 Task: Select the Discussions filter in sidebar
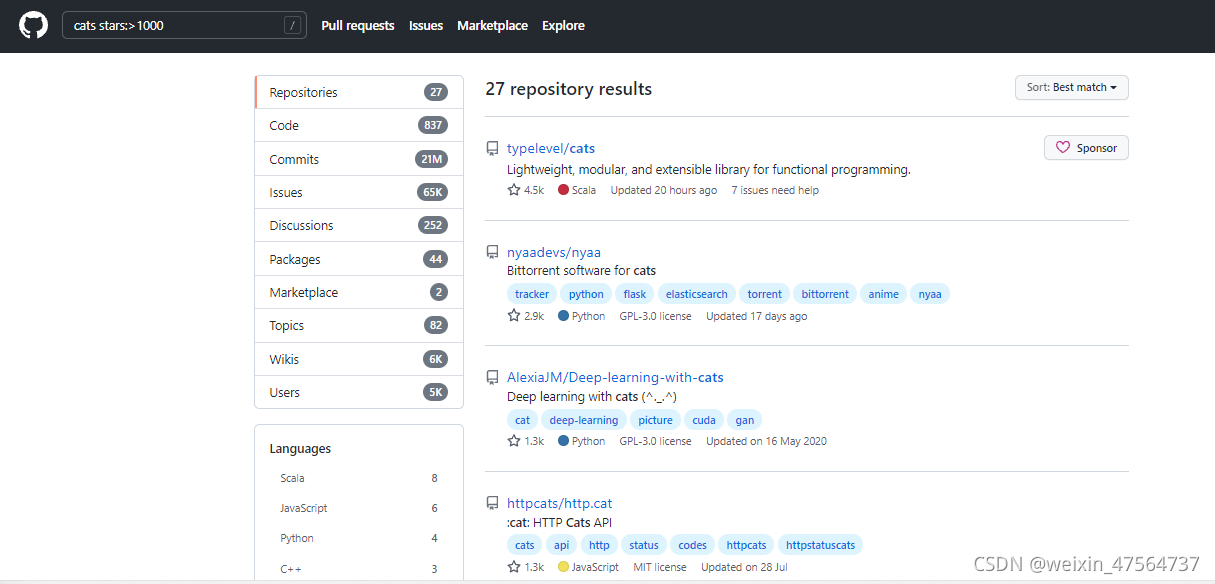(x=359, y=225)
